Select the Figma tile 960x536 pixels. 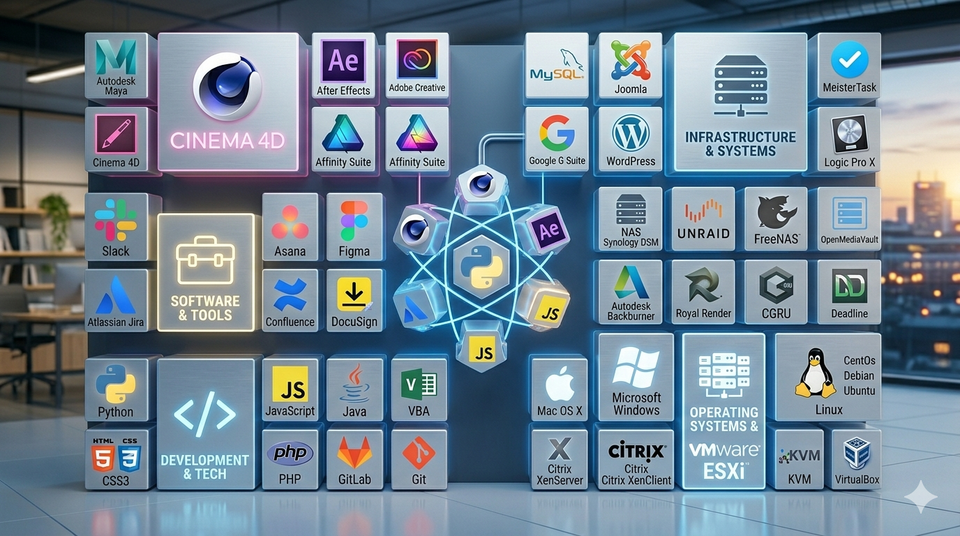(354, 227)
